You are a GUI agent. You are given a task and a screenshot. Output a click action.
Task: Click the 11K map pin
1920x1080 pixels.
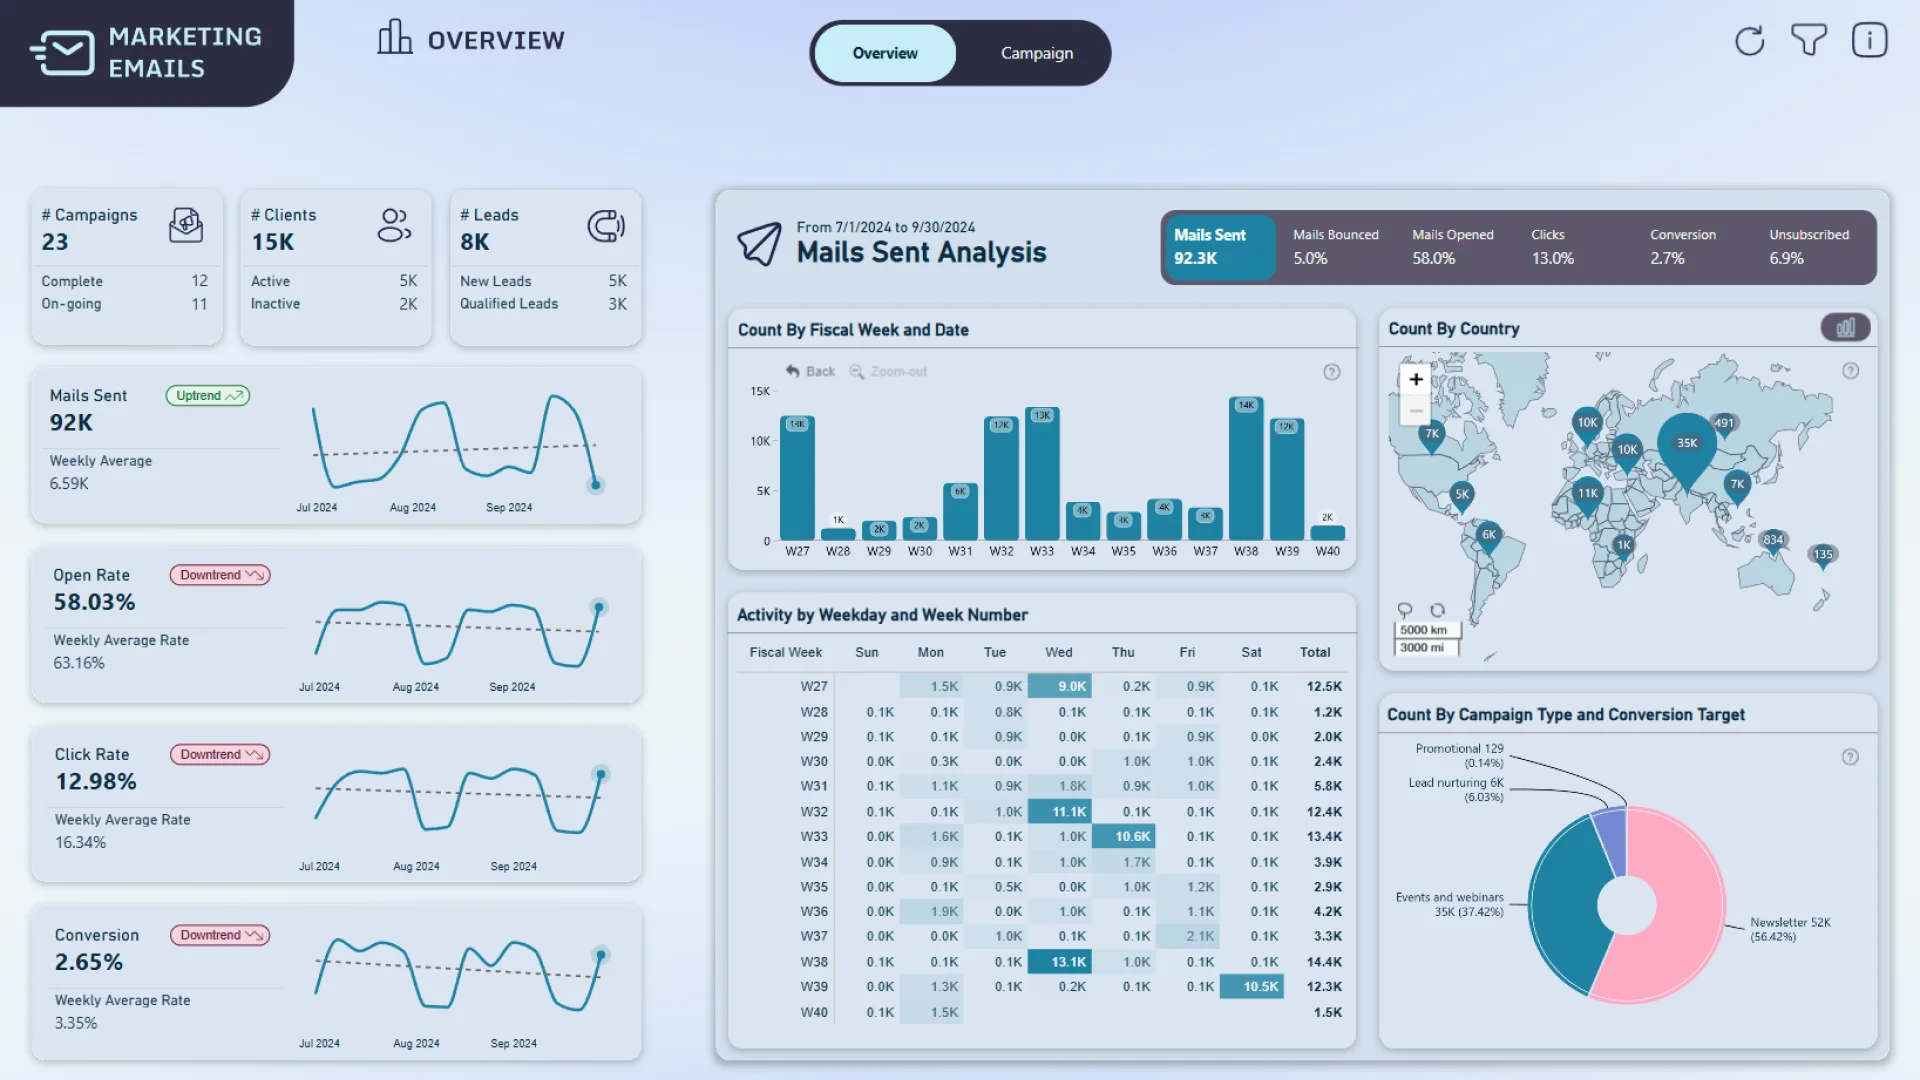1587,496
